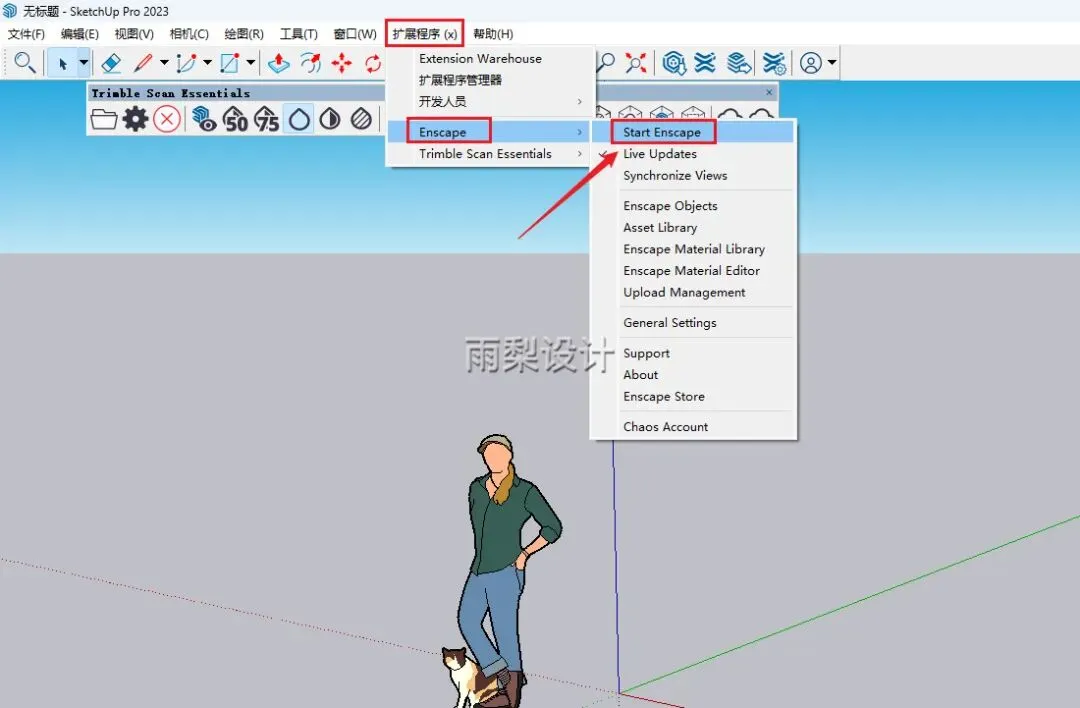Open the Rectangle tool dropdown arrow
The width and height of the screenshot is (1080, 708).
click(251, 63)
